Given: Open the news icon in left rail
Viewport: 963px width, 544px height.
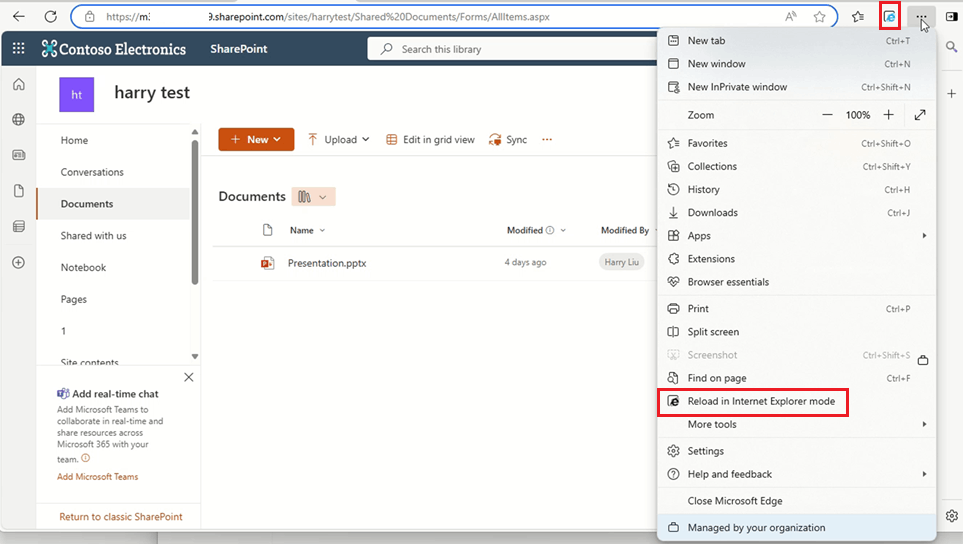Looking at the screenshot, I should coord(19,155).
